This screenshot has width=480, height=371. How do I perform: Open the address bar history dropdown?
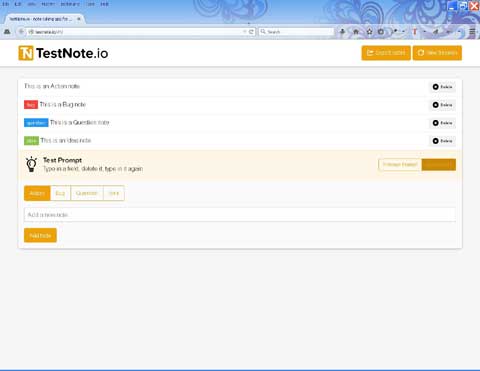point(245,32)
